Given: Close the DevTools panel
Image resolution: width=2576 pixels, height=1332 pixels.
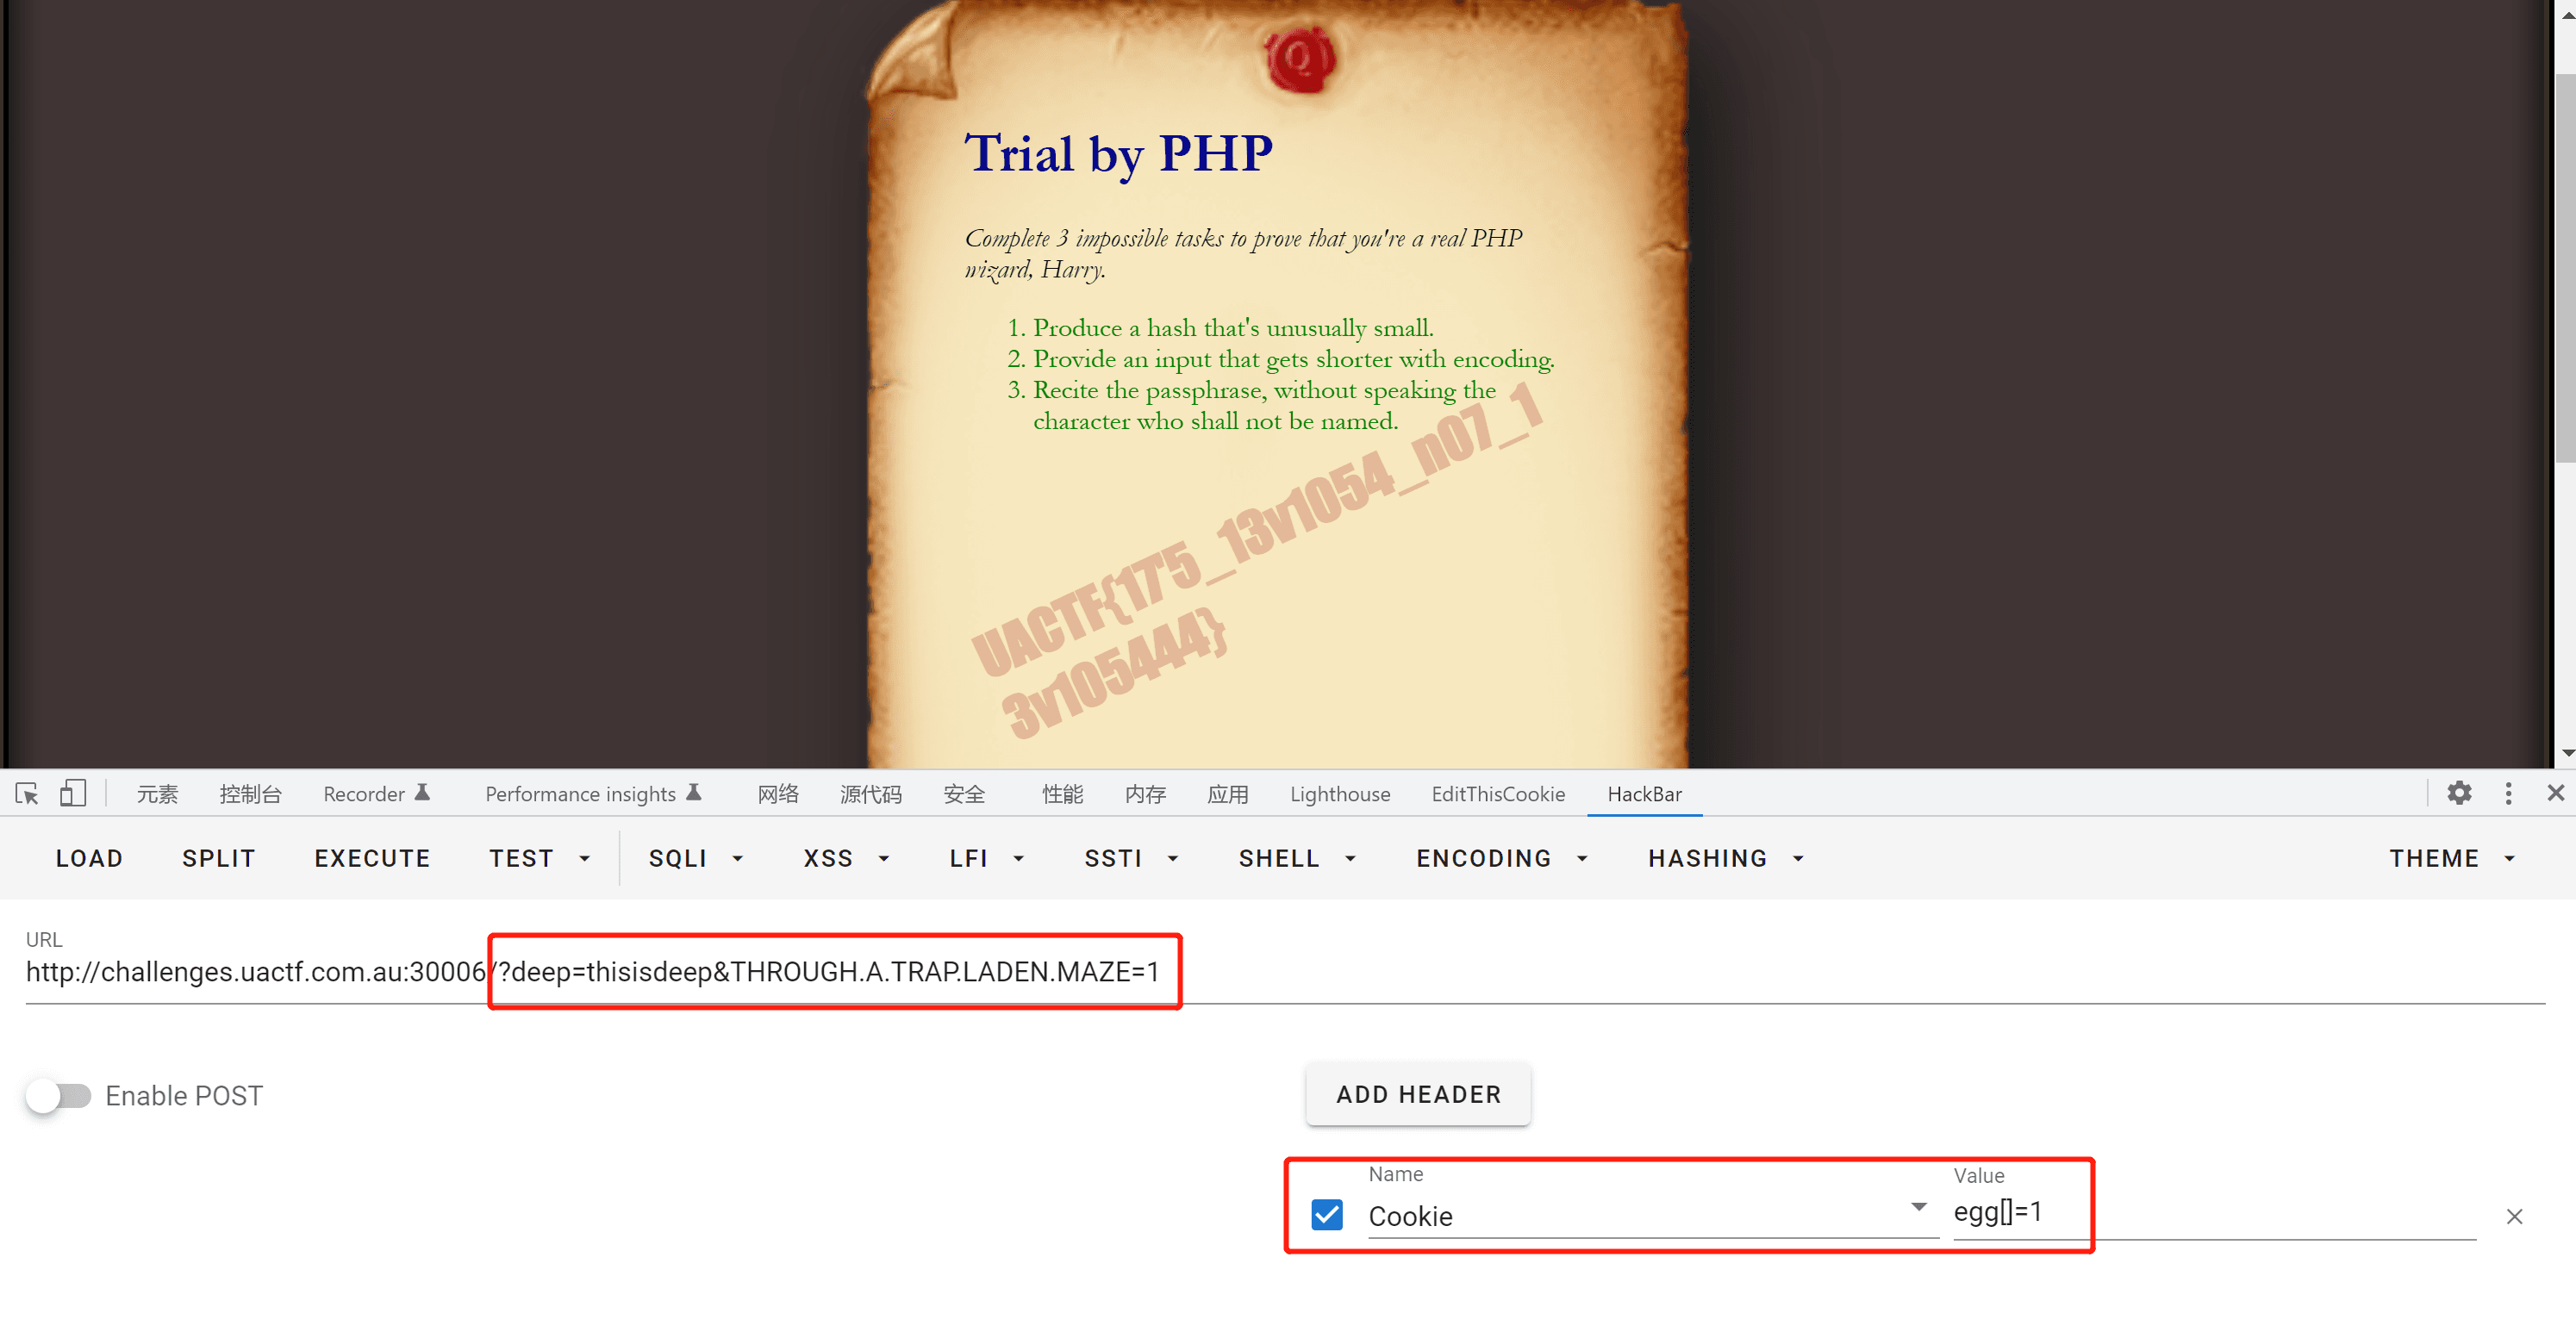Looking at the screenshot, I should pyautogui.click(x=2555, y=793).
